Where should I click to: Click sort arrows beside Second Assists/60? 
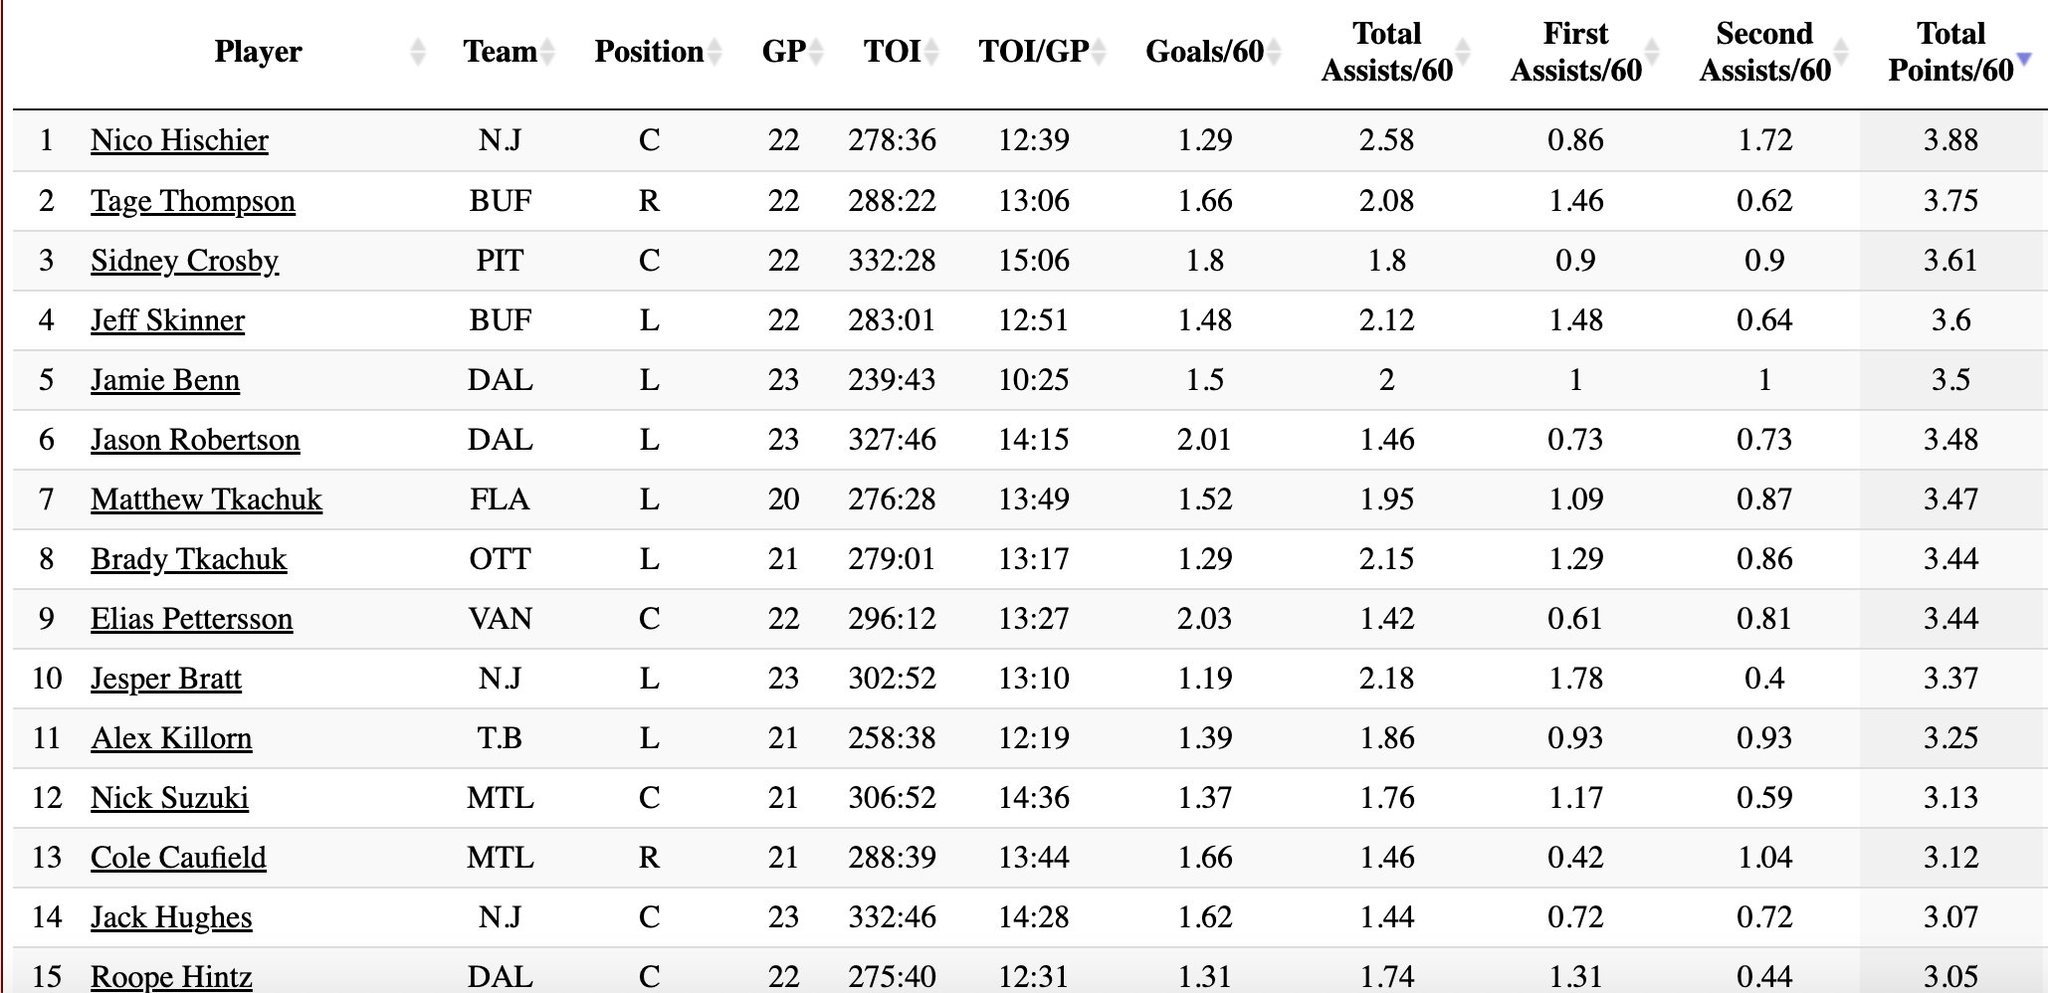click(1840, 52)
